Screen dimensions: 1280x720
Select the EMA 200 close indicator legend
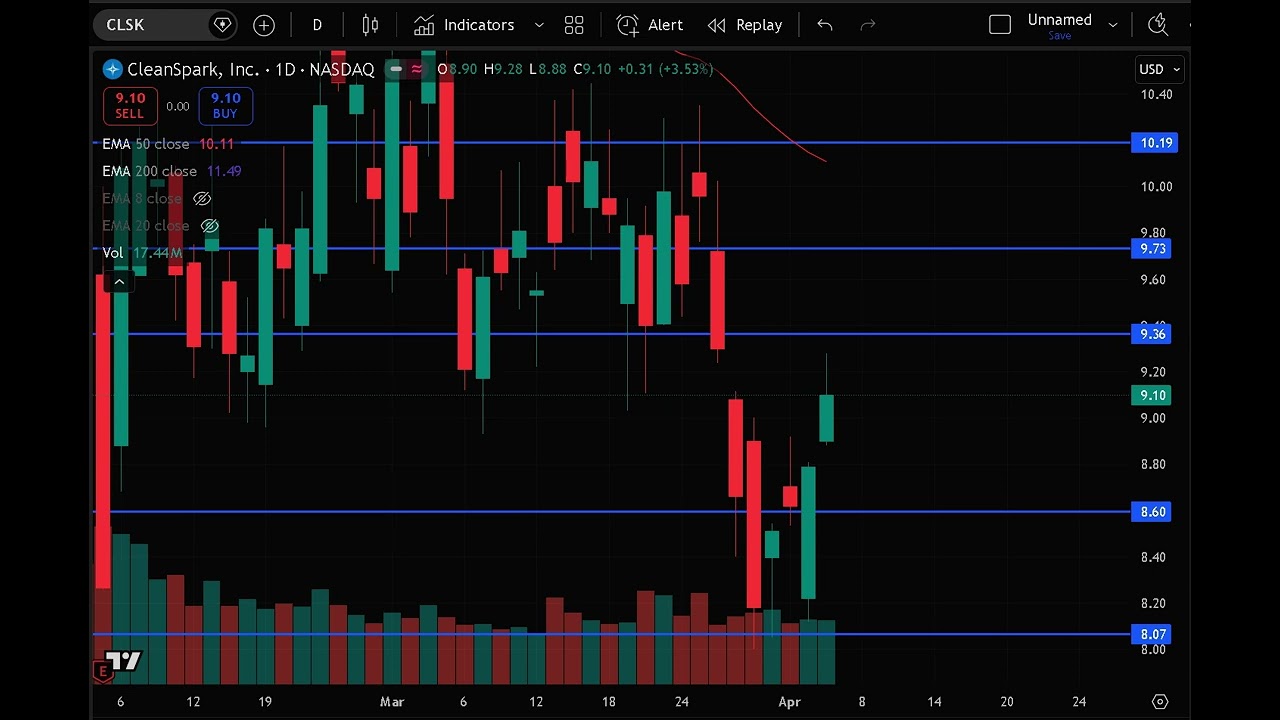172,171
